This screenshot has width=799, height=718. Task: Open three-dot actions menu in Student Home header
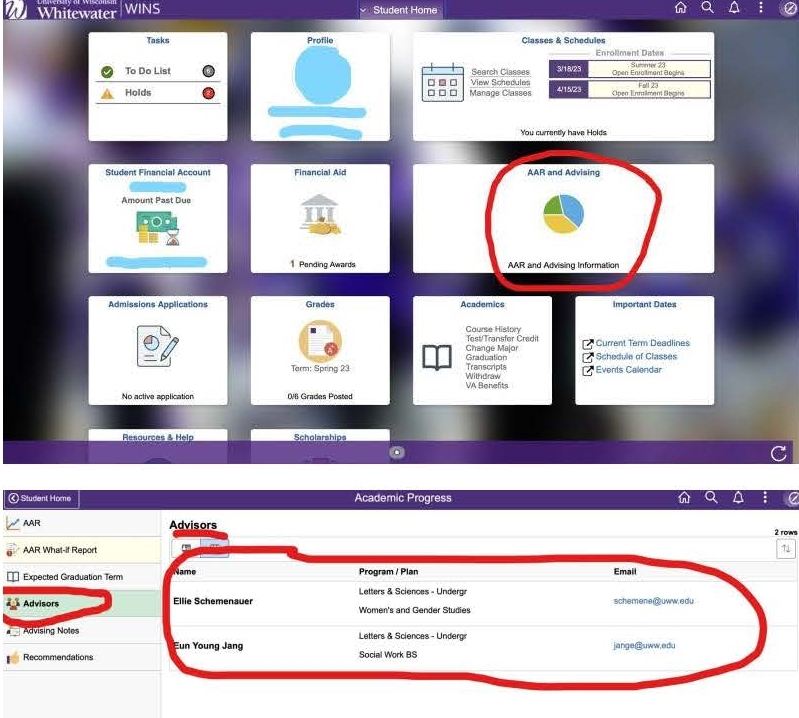click(x=761, y=7)
